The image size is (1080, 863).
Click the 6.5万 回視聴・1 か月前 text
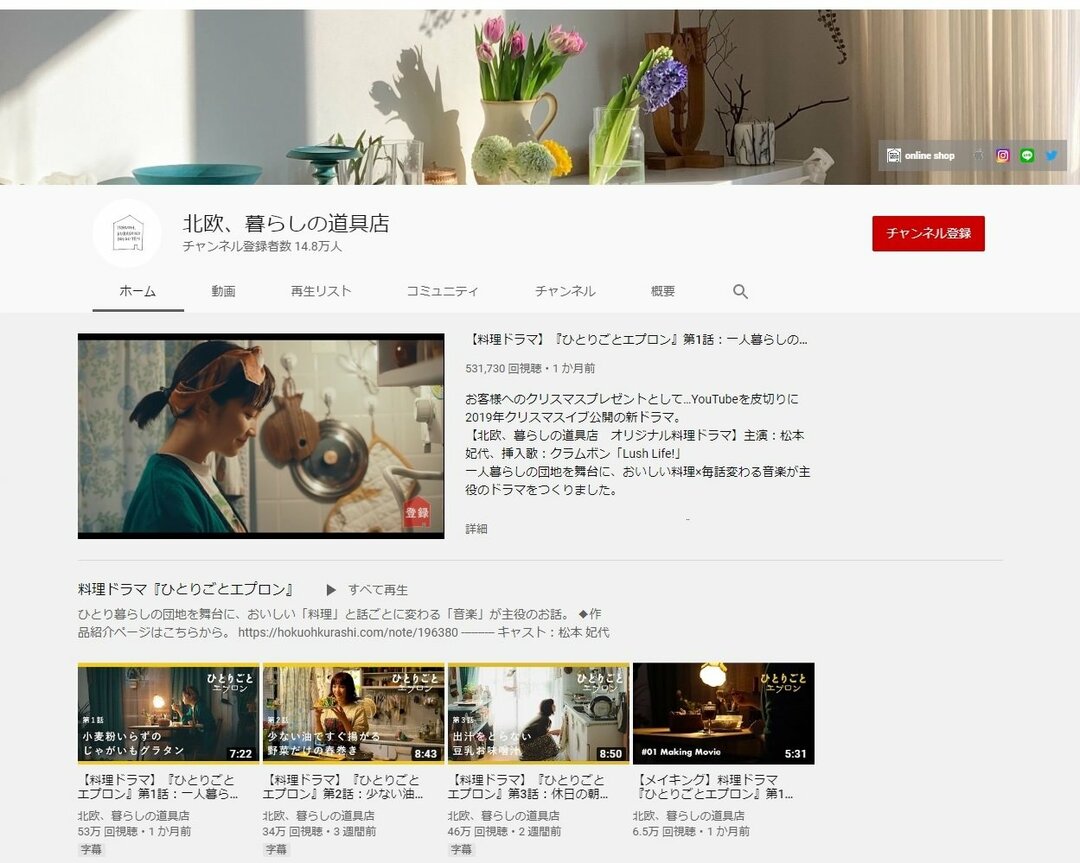[692, 832]
